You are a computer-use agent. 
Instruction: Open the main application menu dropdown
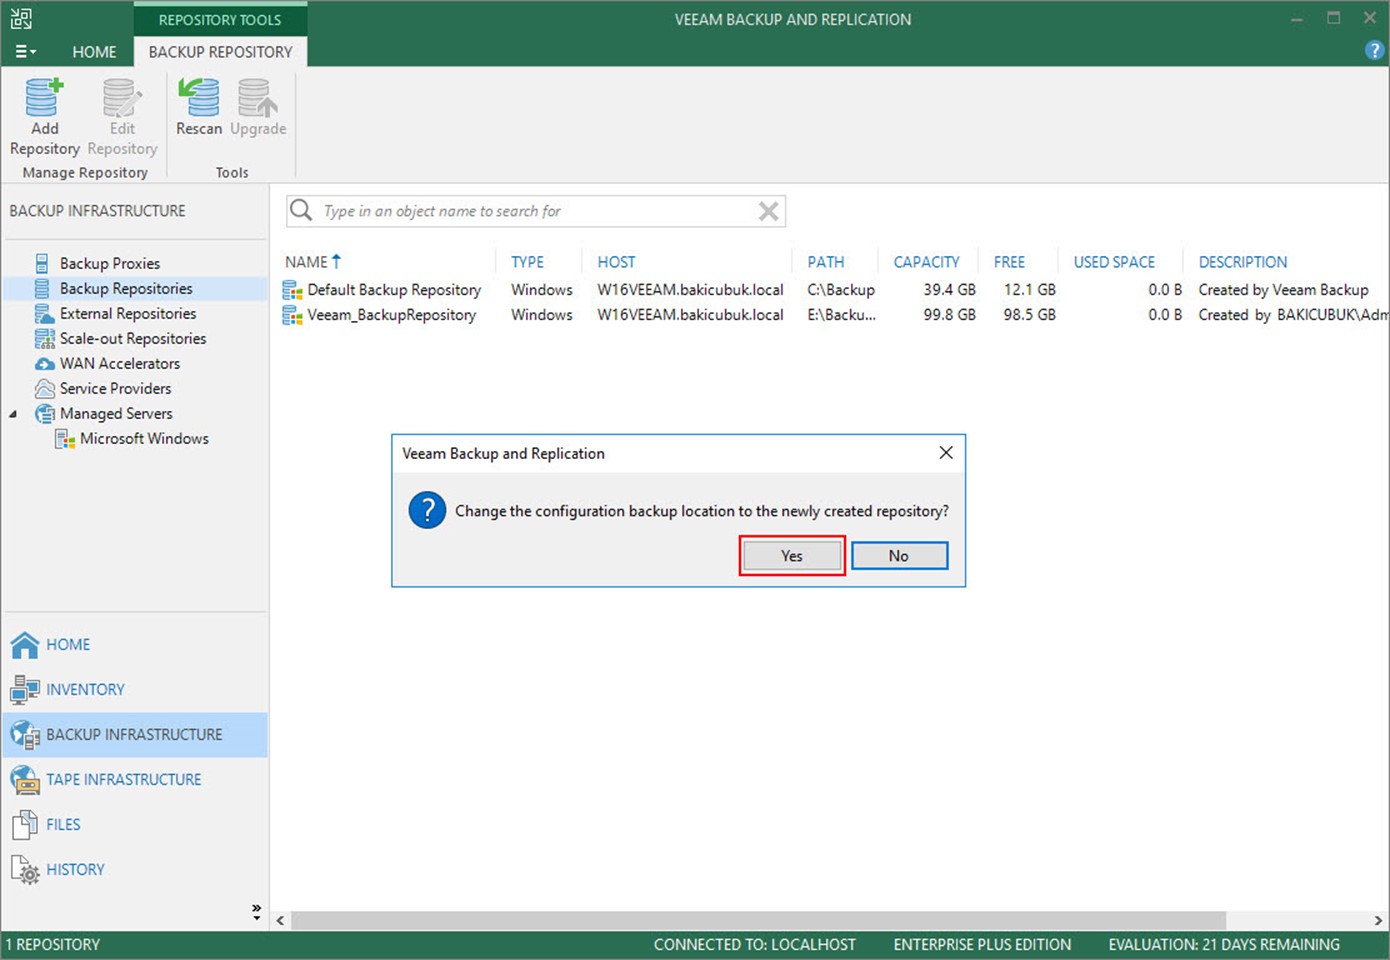(26, 52)
